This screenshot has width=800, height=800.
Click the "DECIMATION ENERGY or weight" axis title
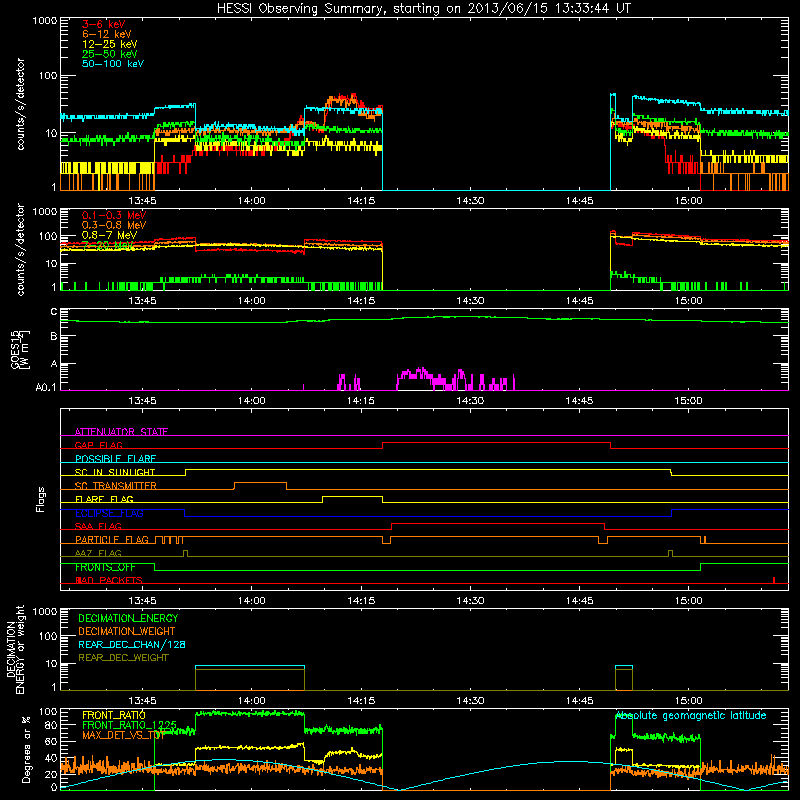pos(15,649)
